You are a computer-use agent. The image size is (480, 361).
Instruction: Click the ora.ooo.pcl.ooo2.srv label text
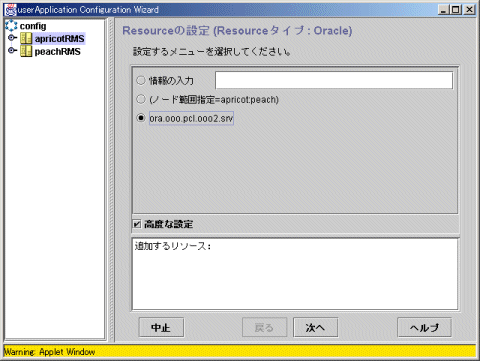coord(191,118)
